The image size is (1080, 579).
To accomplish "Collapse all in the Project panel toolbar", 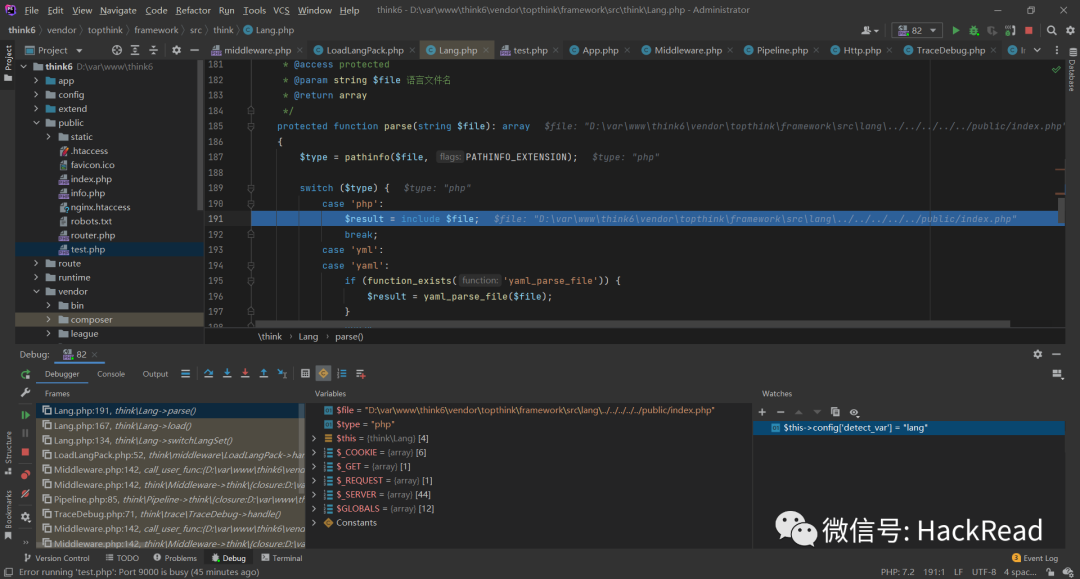I will tap(154, 50).
